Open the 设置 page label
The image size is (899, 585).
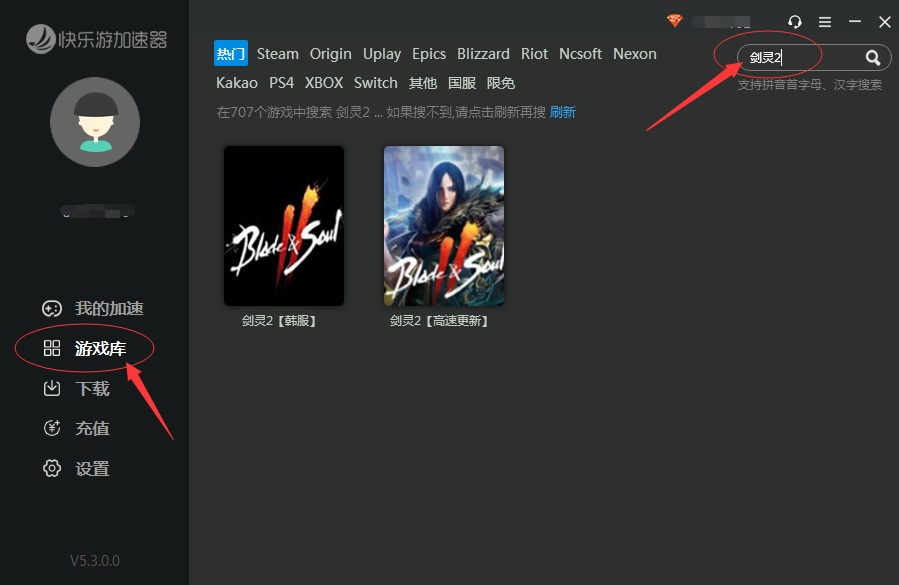click(x=92, y=469)
